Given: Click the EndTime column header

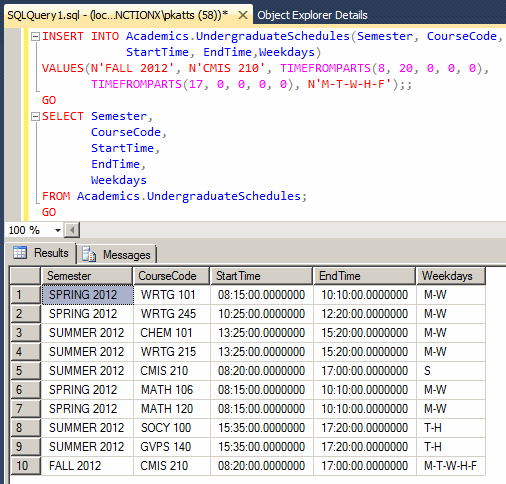Looking at the screenshot, I should click(364, 276).
